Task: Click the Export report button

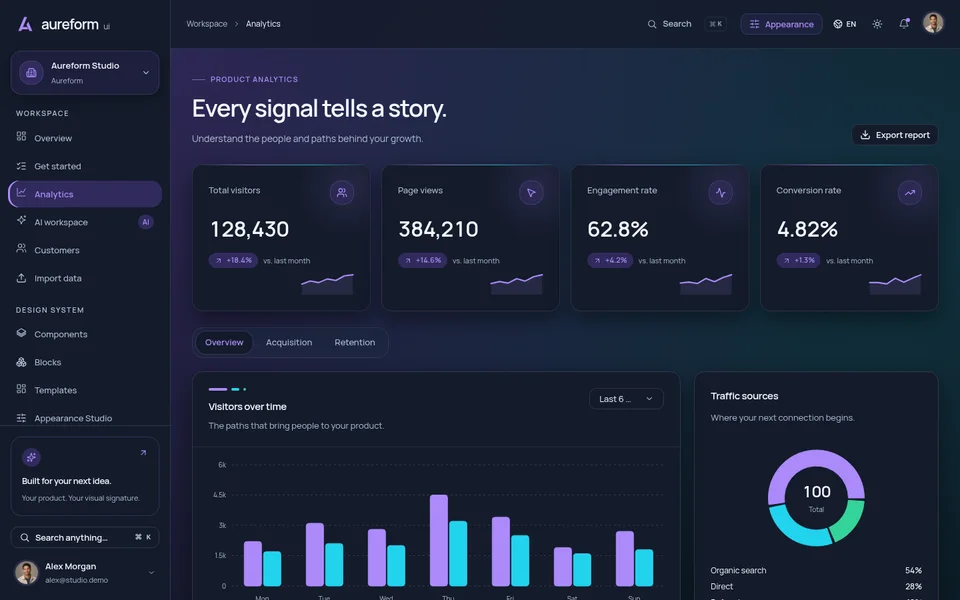Action: [894, 135]
